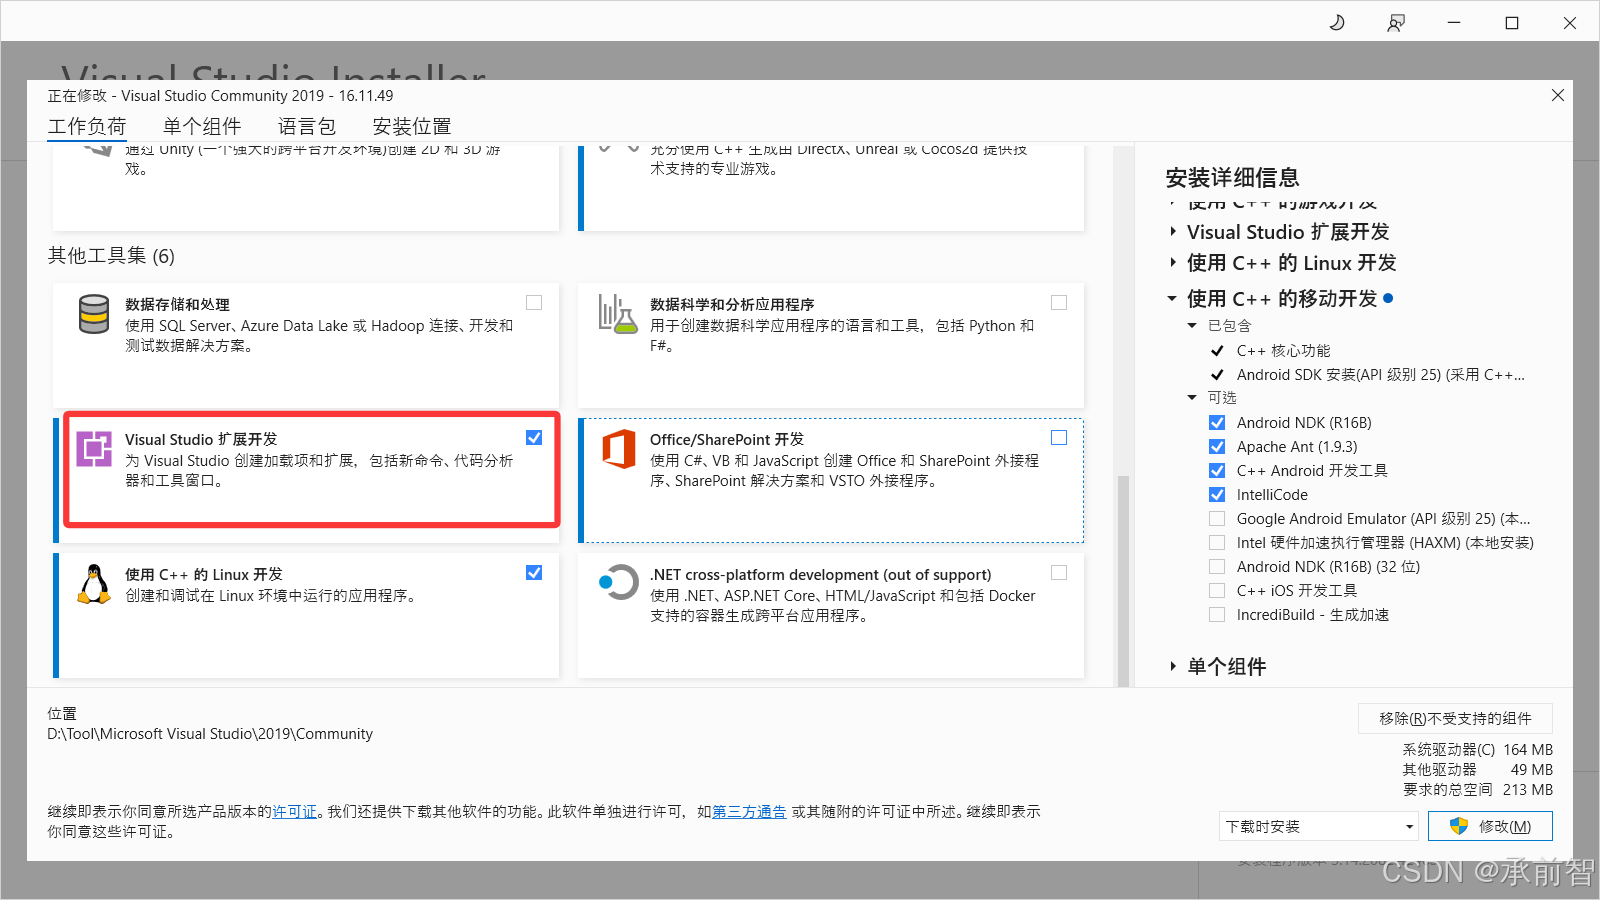Click the C++ 核心功能 included item

1283,350
